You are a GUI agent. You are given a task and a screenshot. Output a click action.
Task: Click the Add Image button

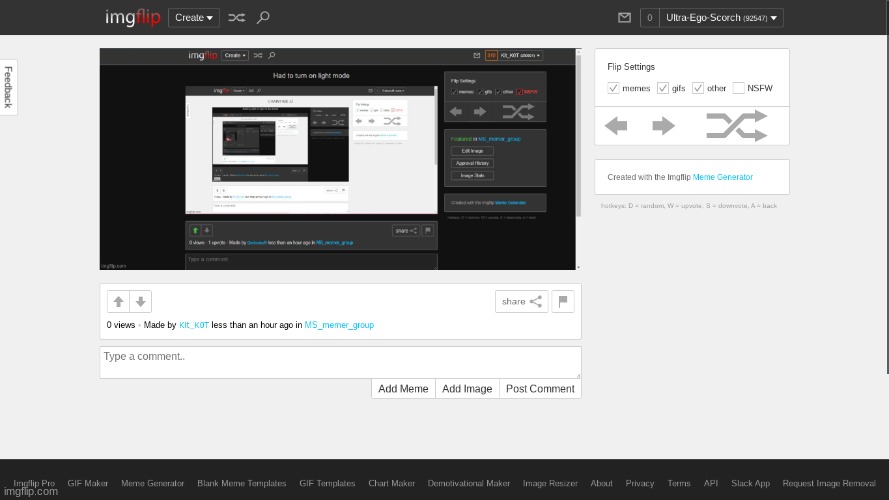(467, 389)
